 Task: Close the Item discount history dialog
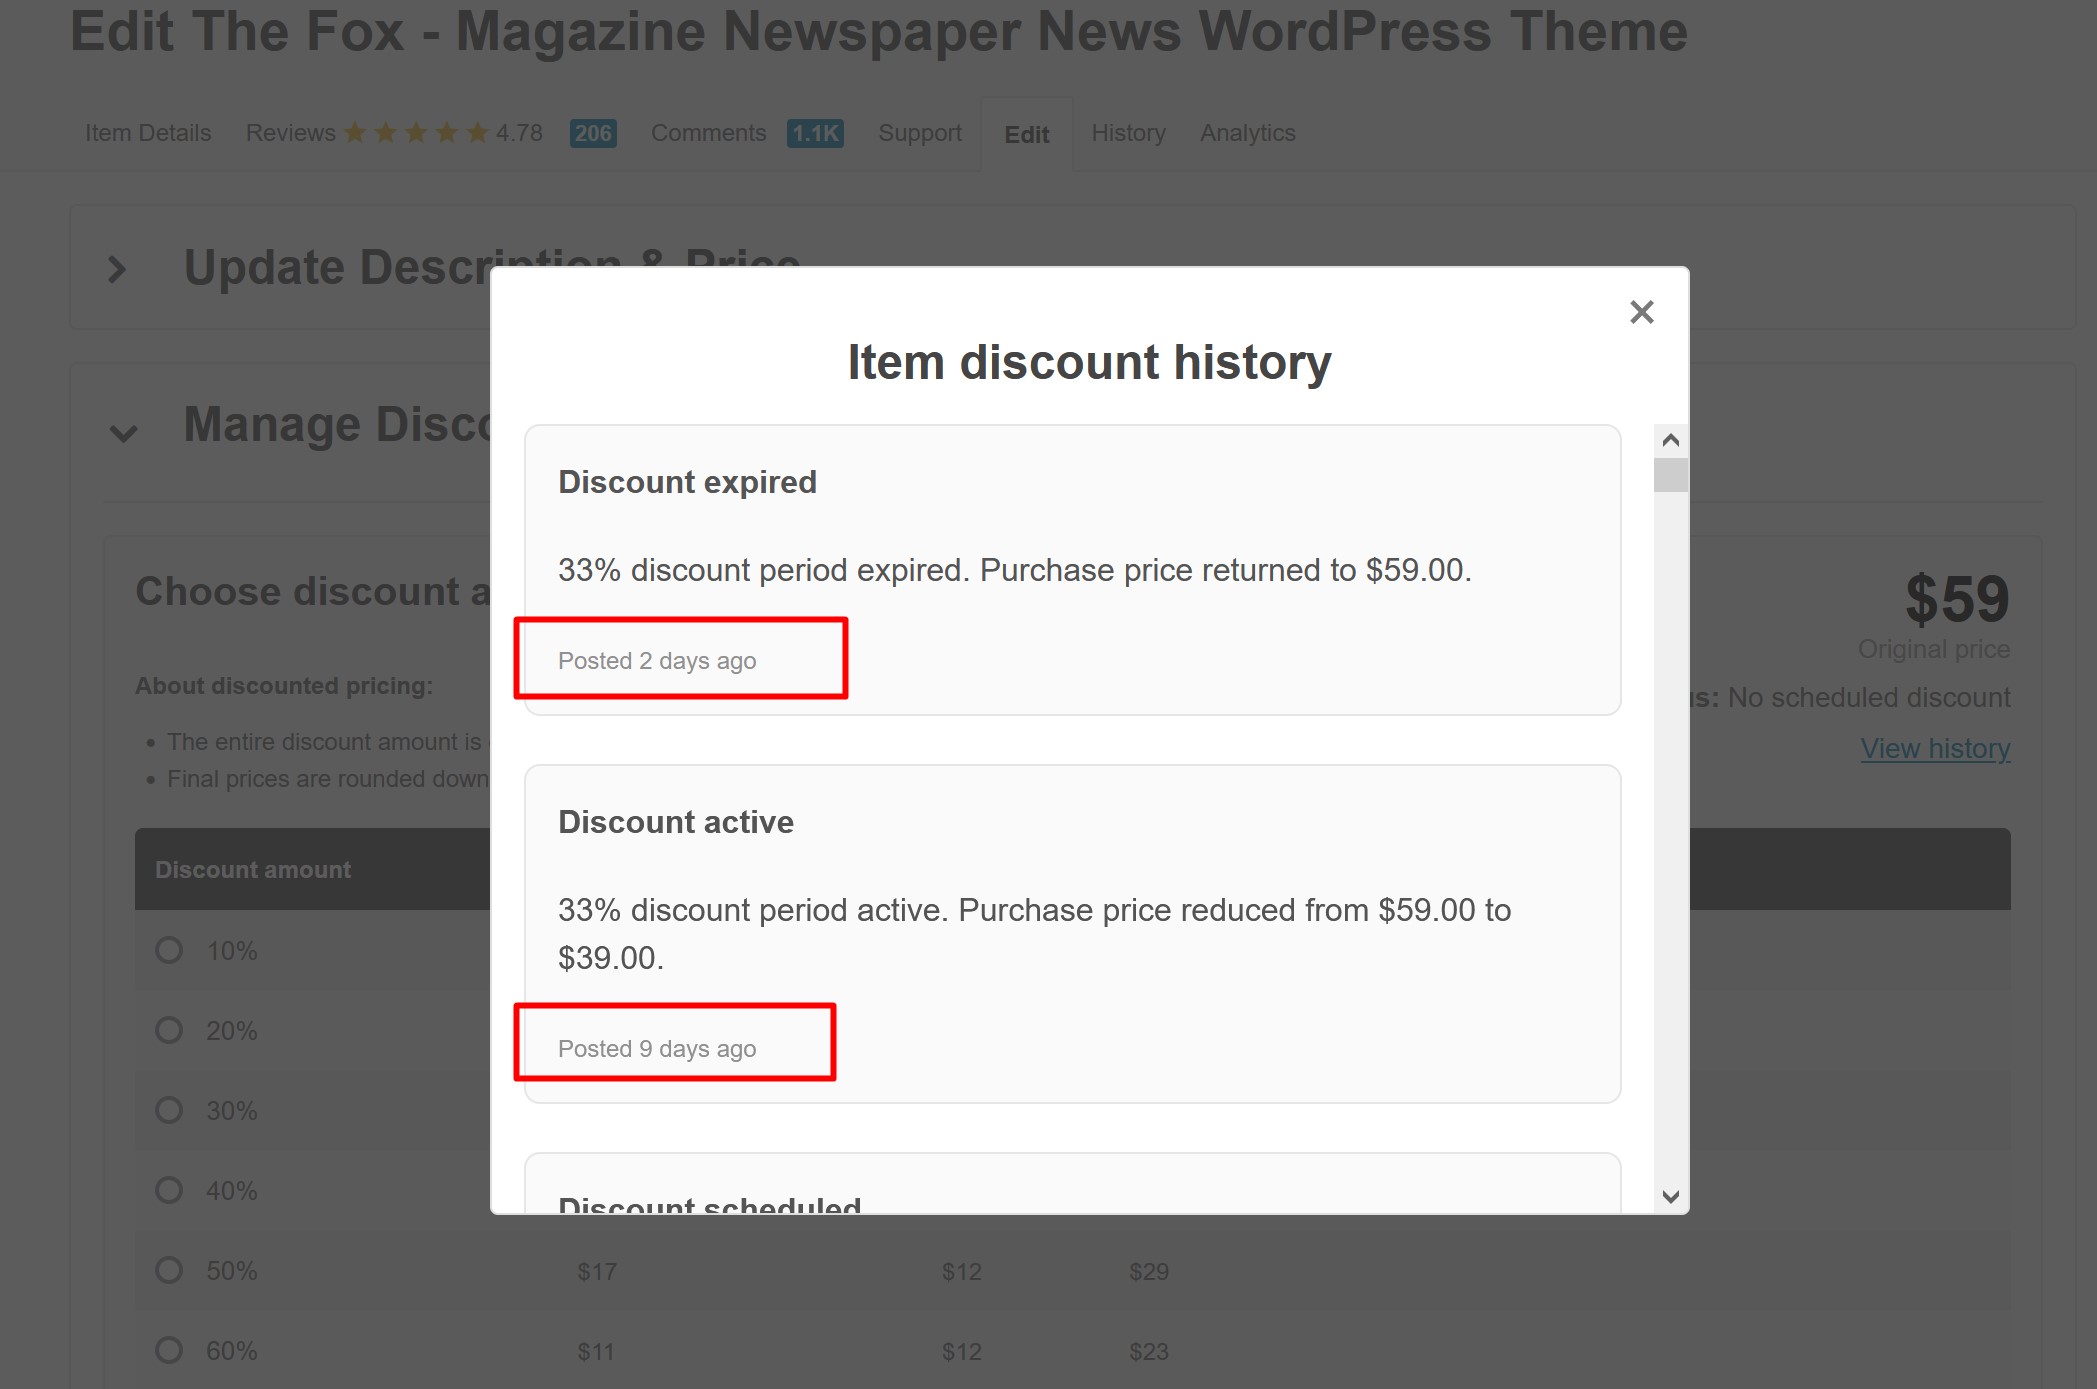click(x=1641, y=312)
